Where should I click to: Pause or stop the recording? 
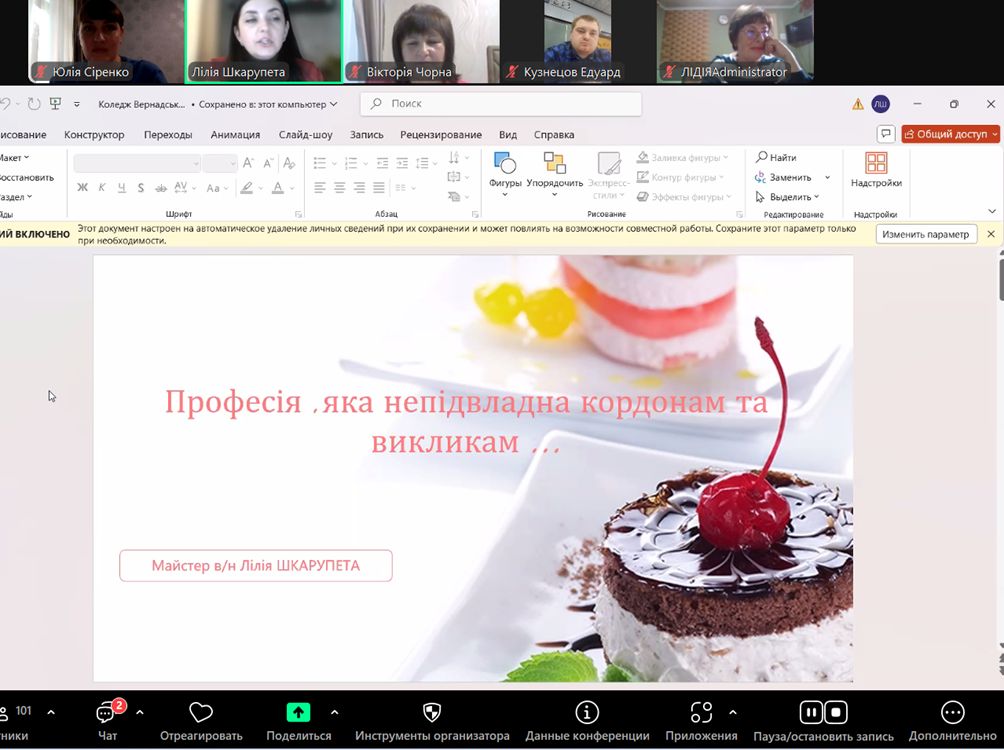pos(823,713)
